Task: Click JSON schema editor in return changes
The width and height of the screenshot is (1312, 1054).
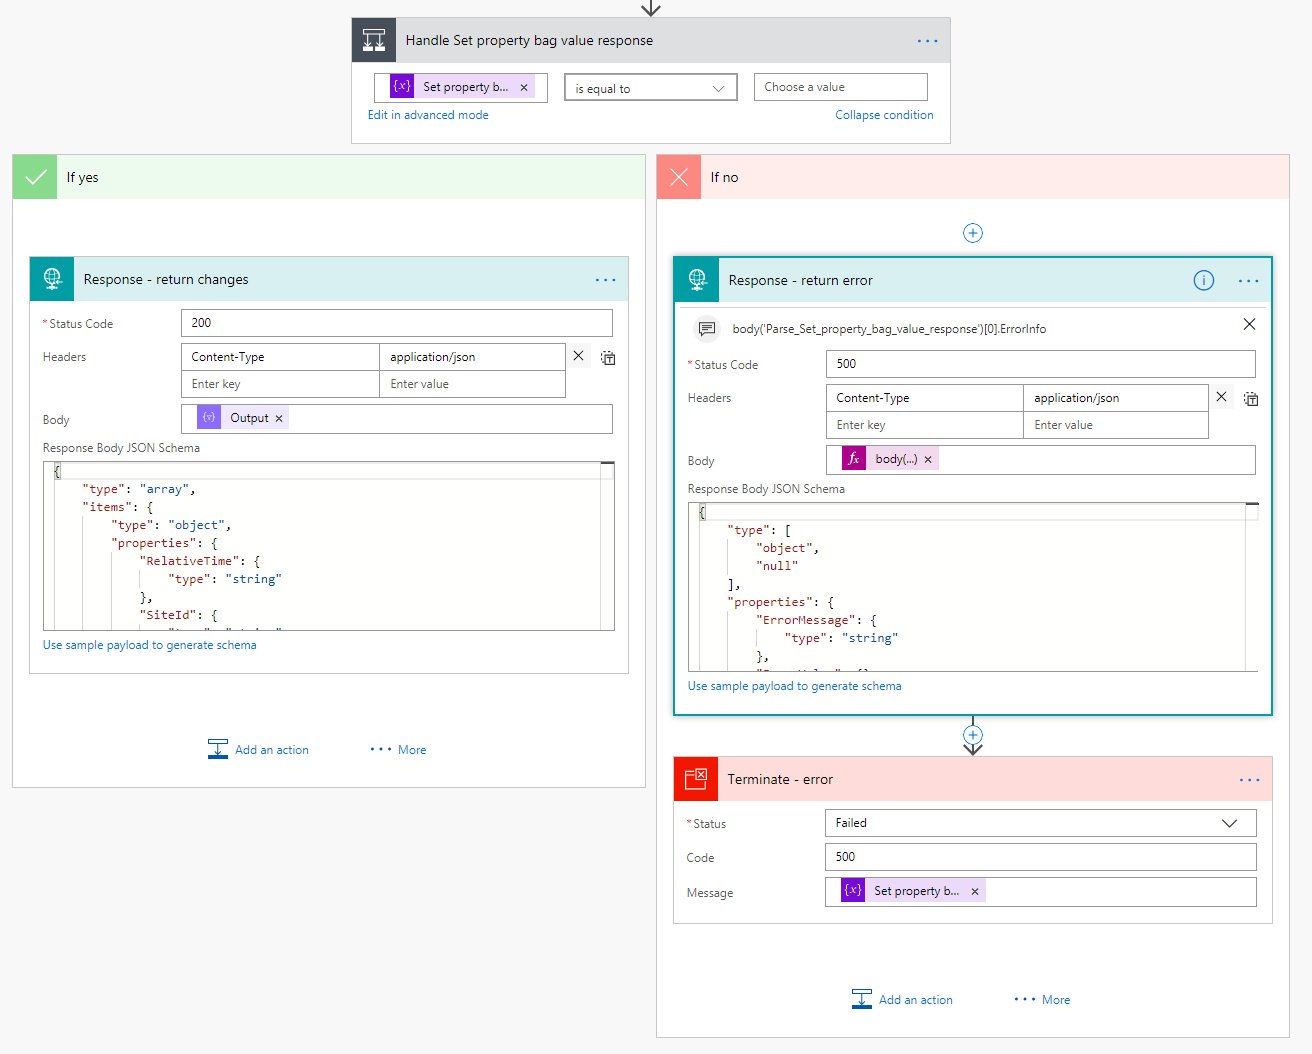Action: 329,546
